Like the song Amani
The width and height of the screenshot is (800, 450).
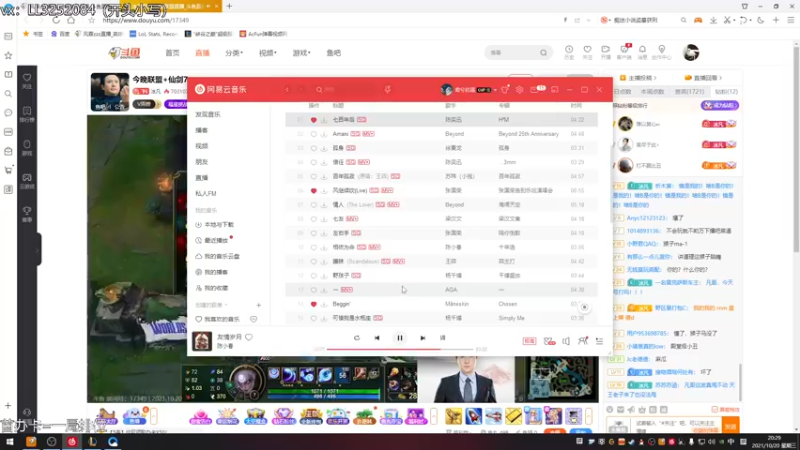(313, 134)
